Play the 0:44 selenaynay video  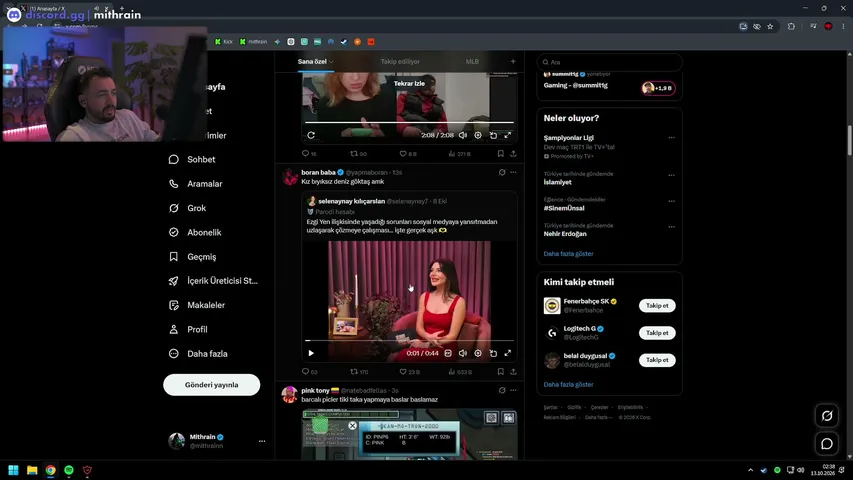click(311, 353)
